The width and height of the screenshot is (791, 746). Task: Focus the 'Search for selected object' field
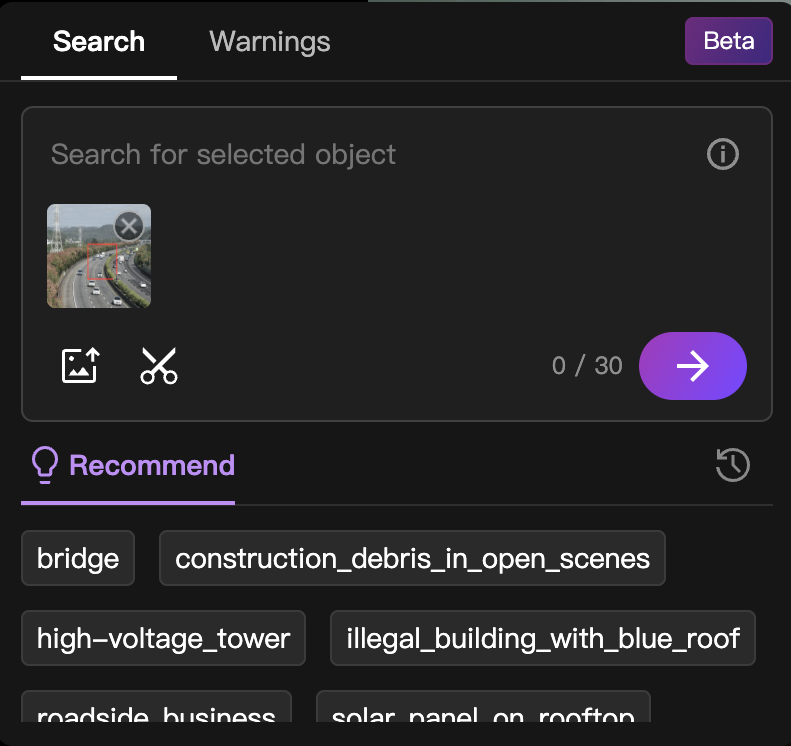click(x=360, y=155)
